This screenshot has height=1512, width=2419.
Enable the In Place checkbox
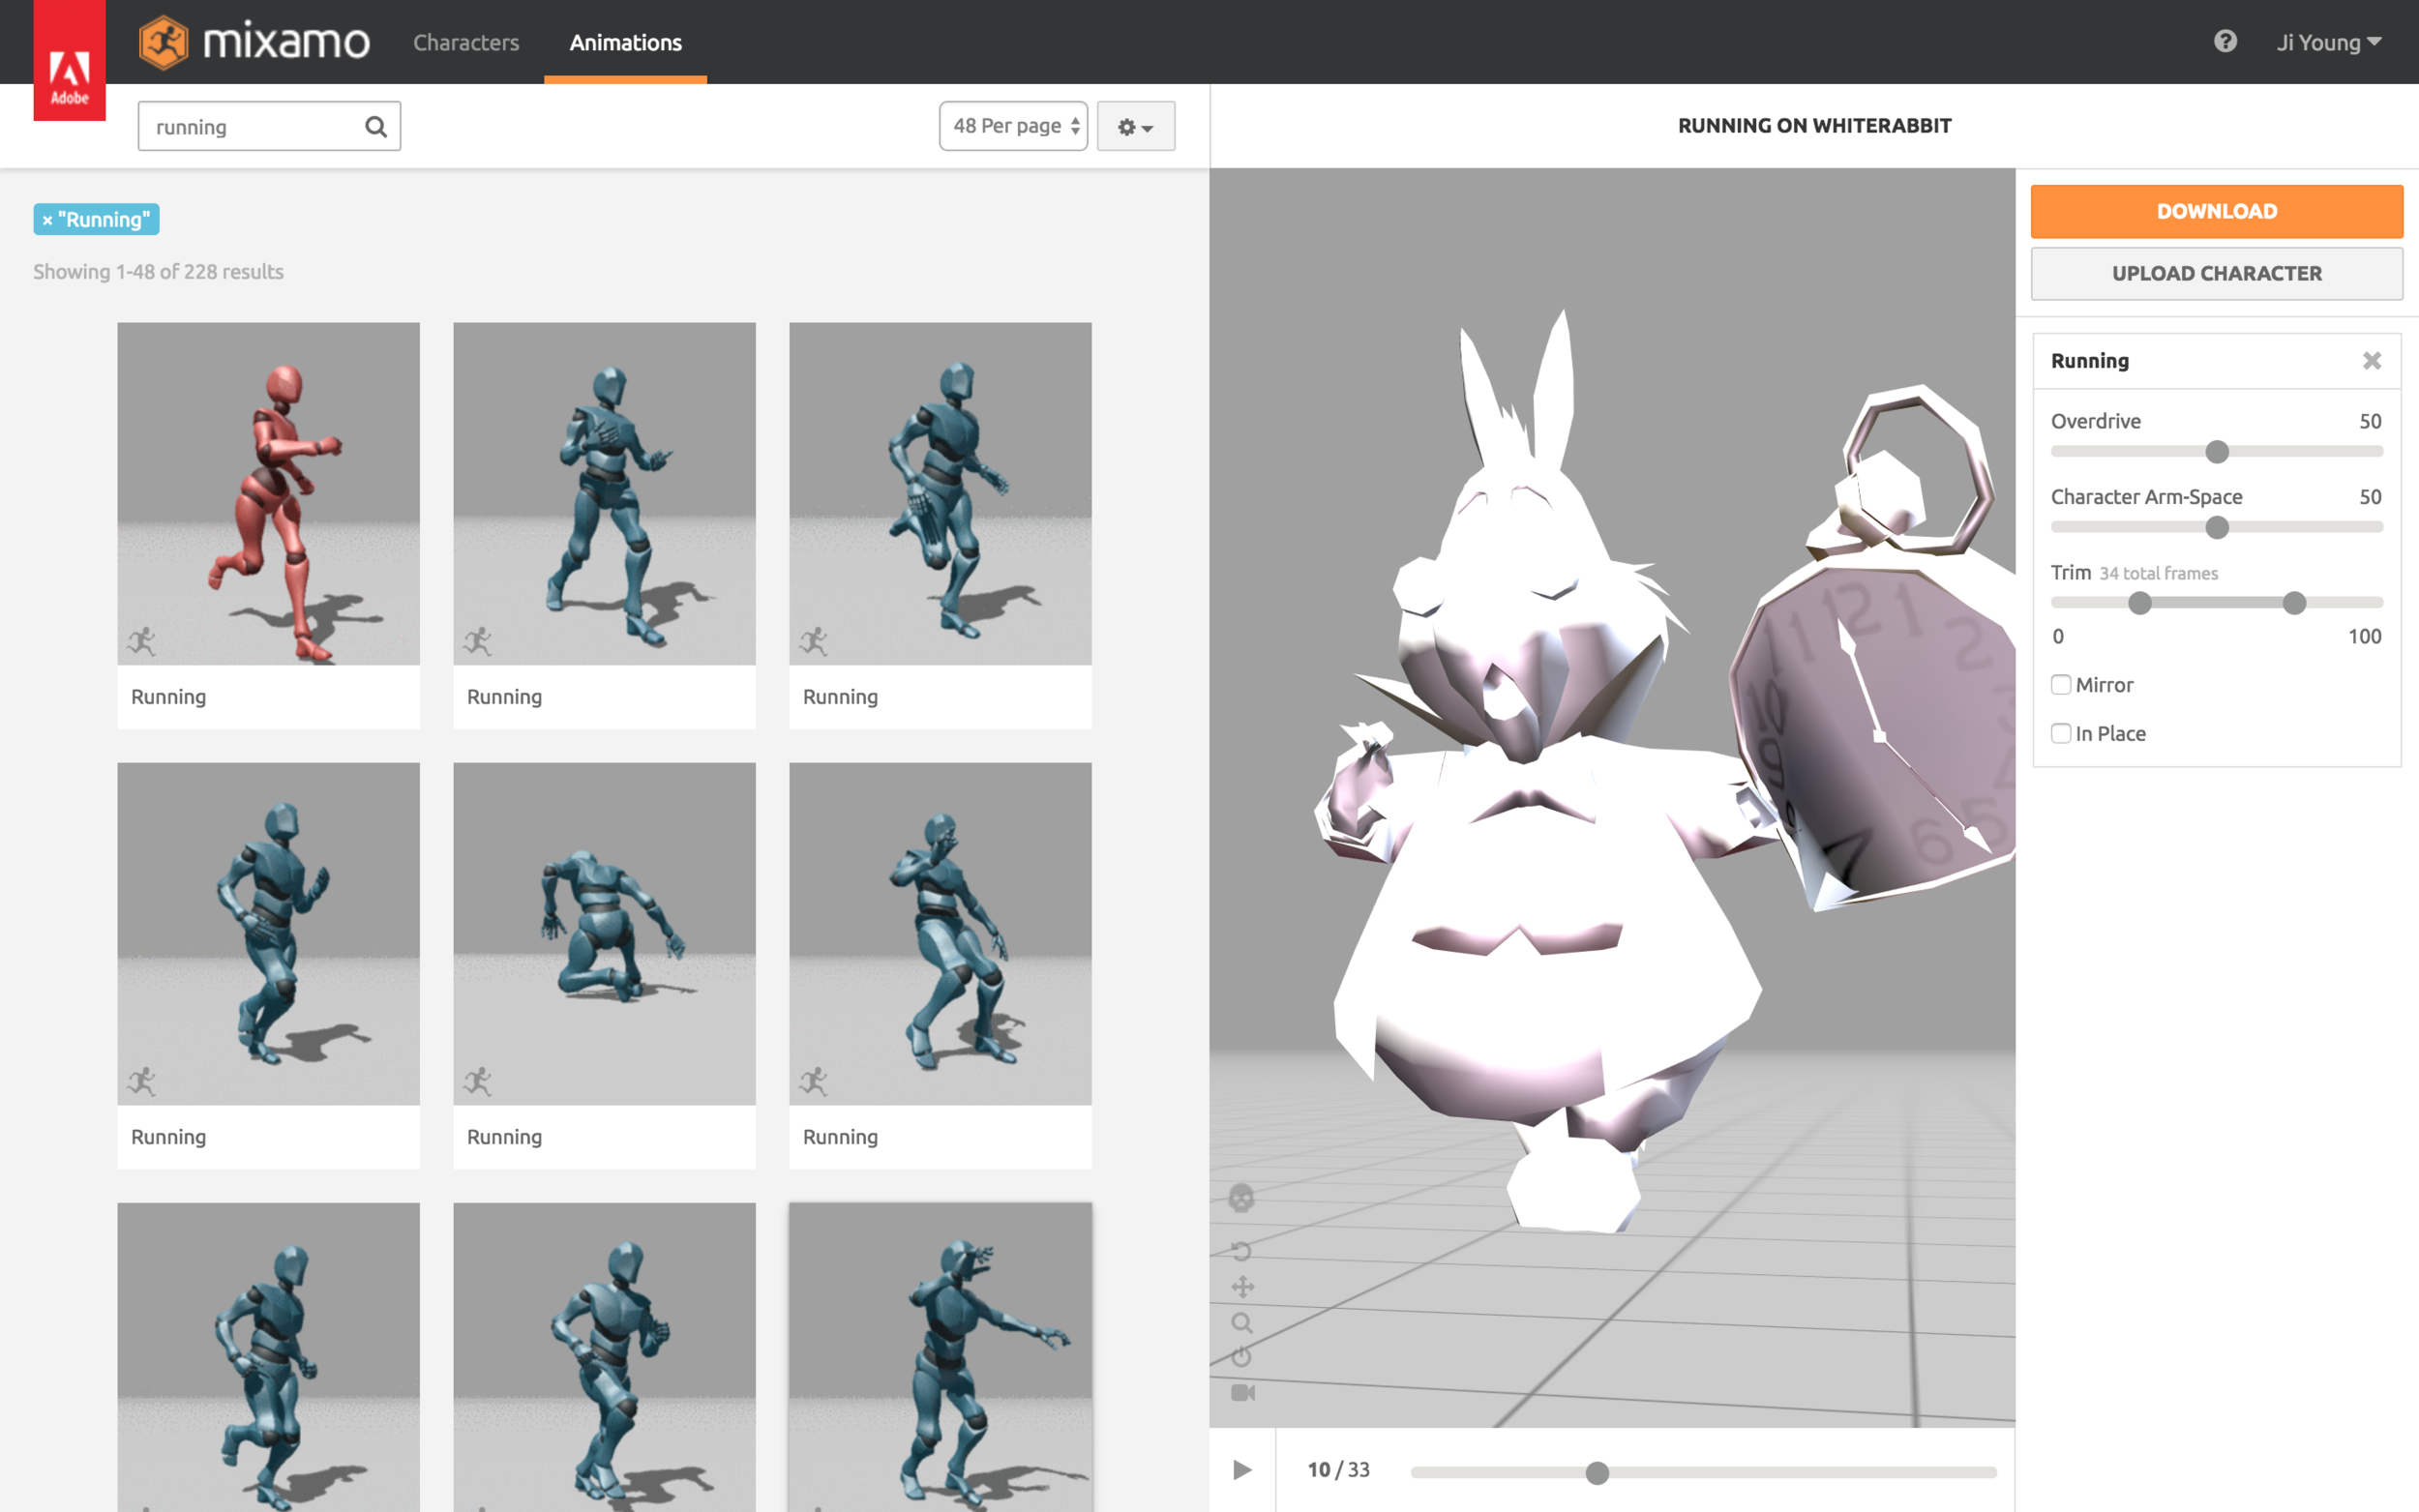pos(2060,733)
